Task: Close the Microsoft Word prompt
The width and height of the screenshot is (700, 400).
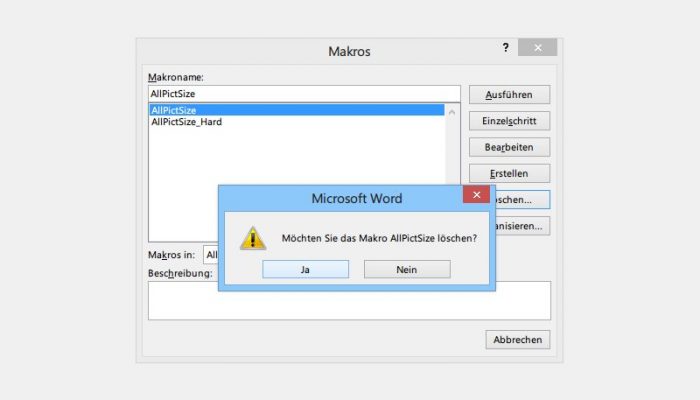Action: tap(476, 195)
